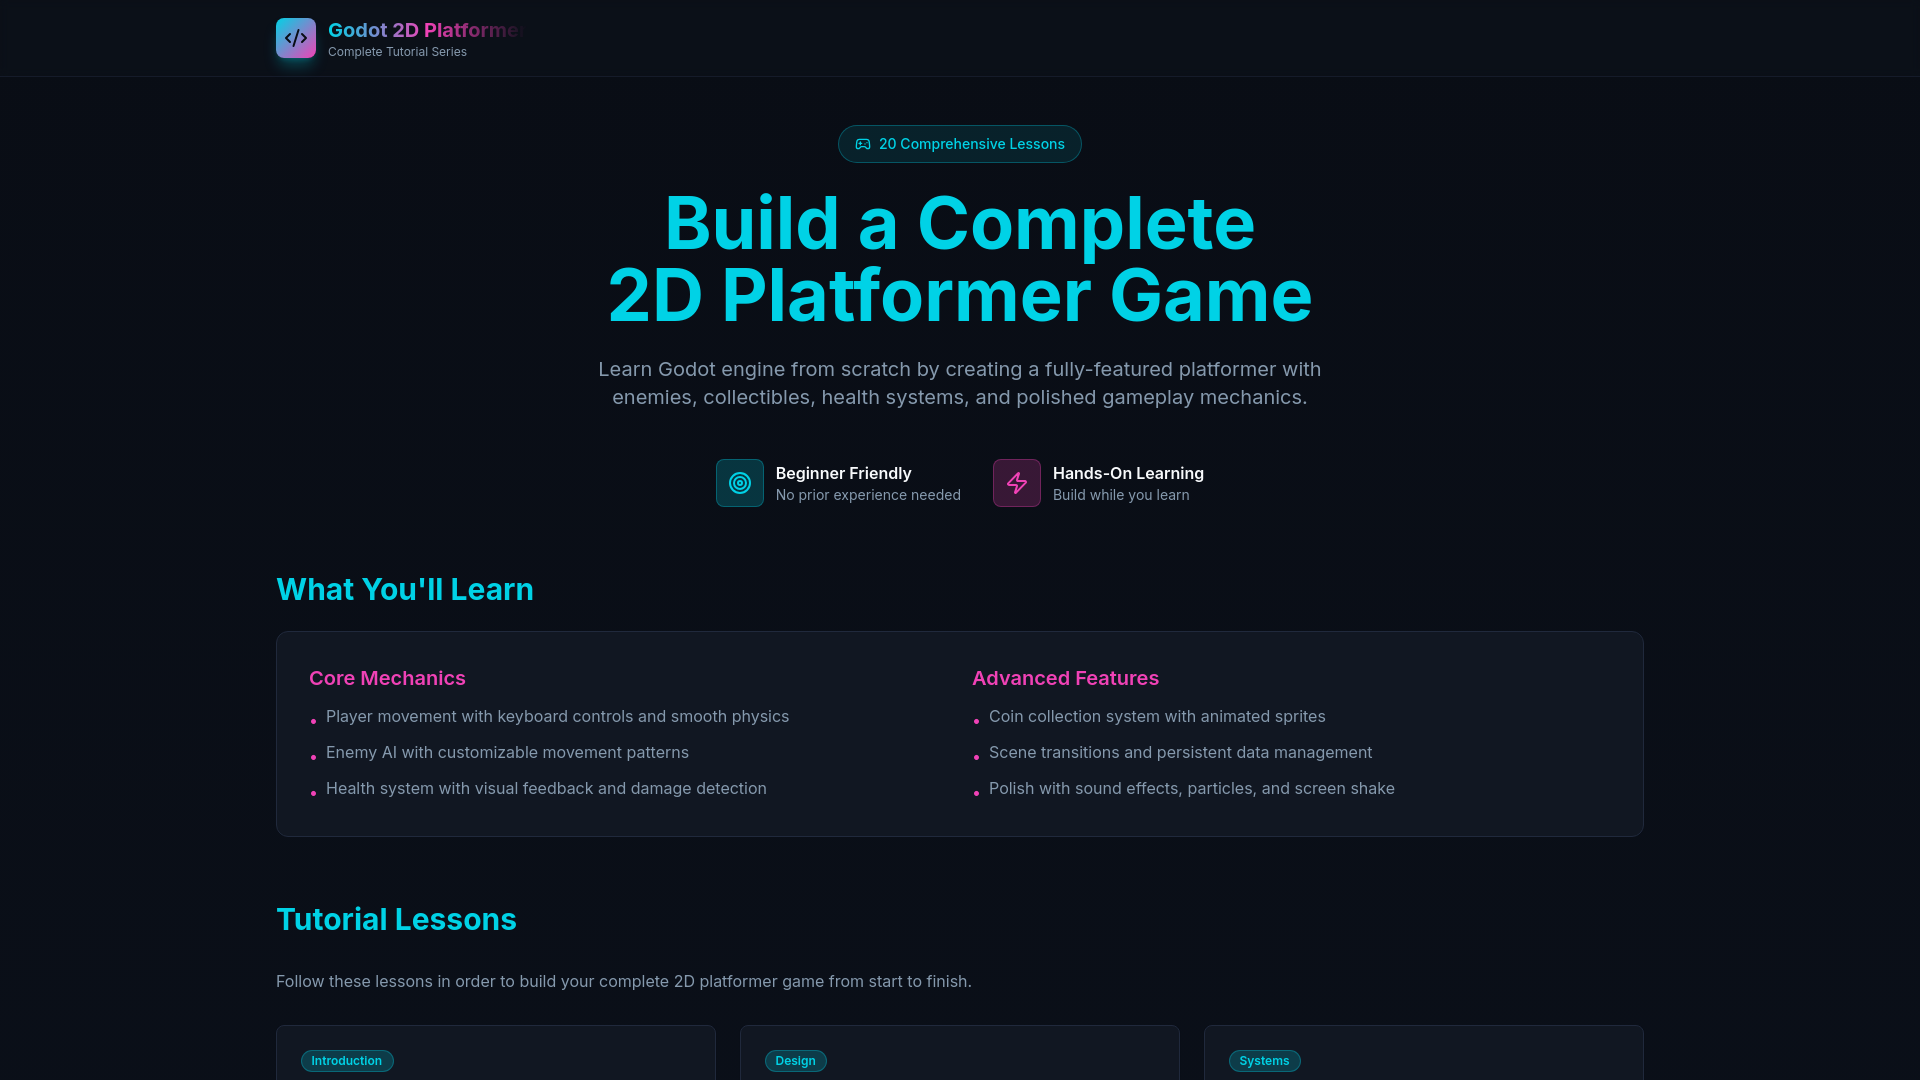Click the Core Mechanics section heading
Image resolution: width=1920 pixels, height=1080 pixels.
(387, 678)
